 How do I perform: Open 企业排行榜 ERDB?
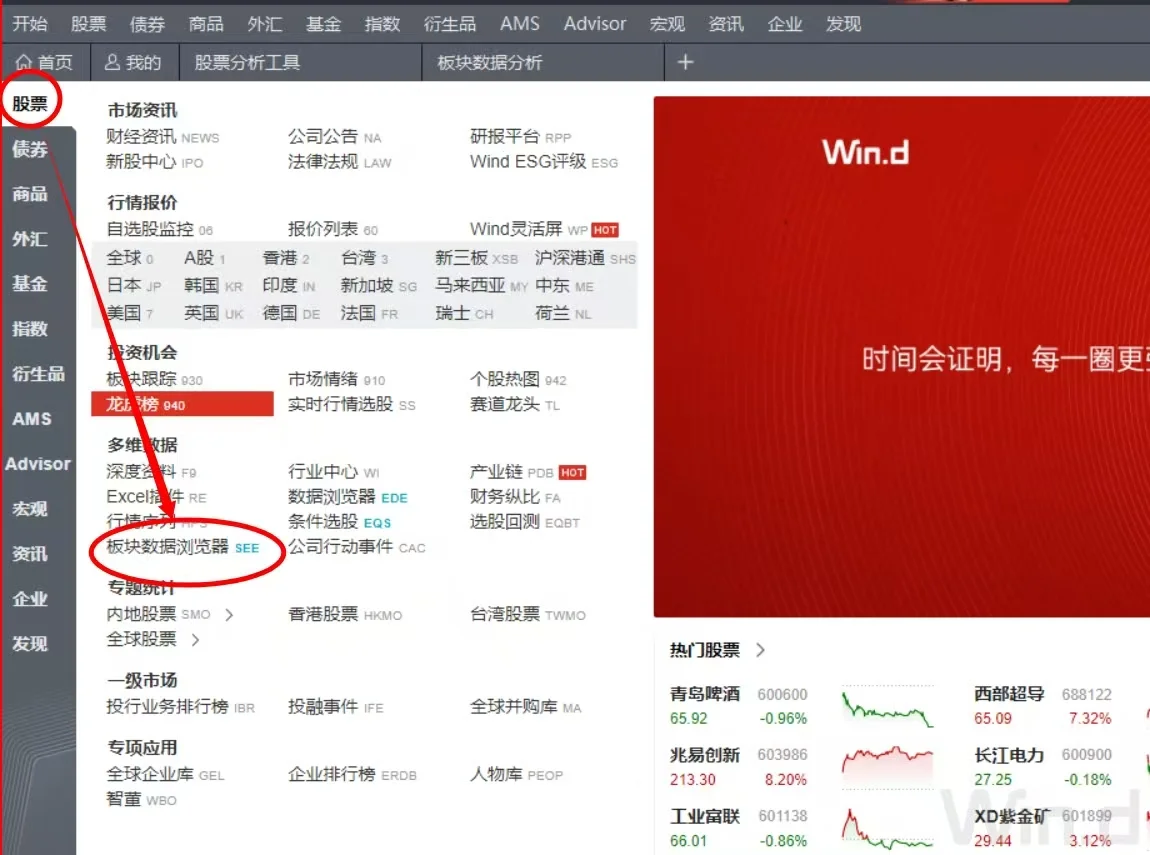pos(353,774)
